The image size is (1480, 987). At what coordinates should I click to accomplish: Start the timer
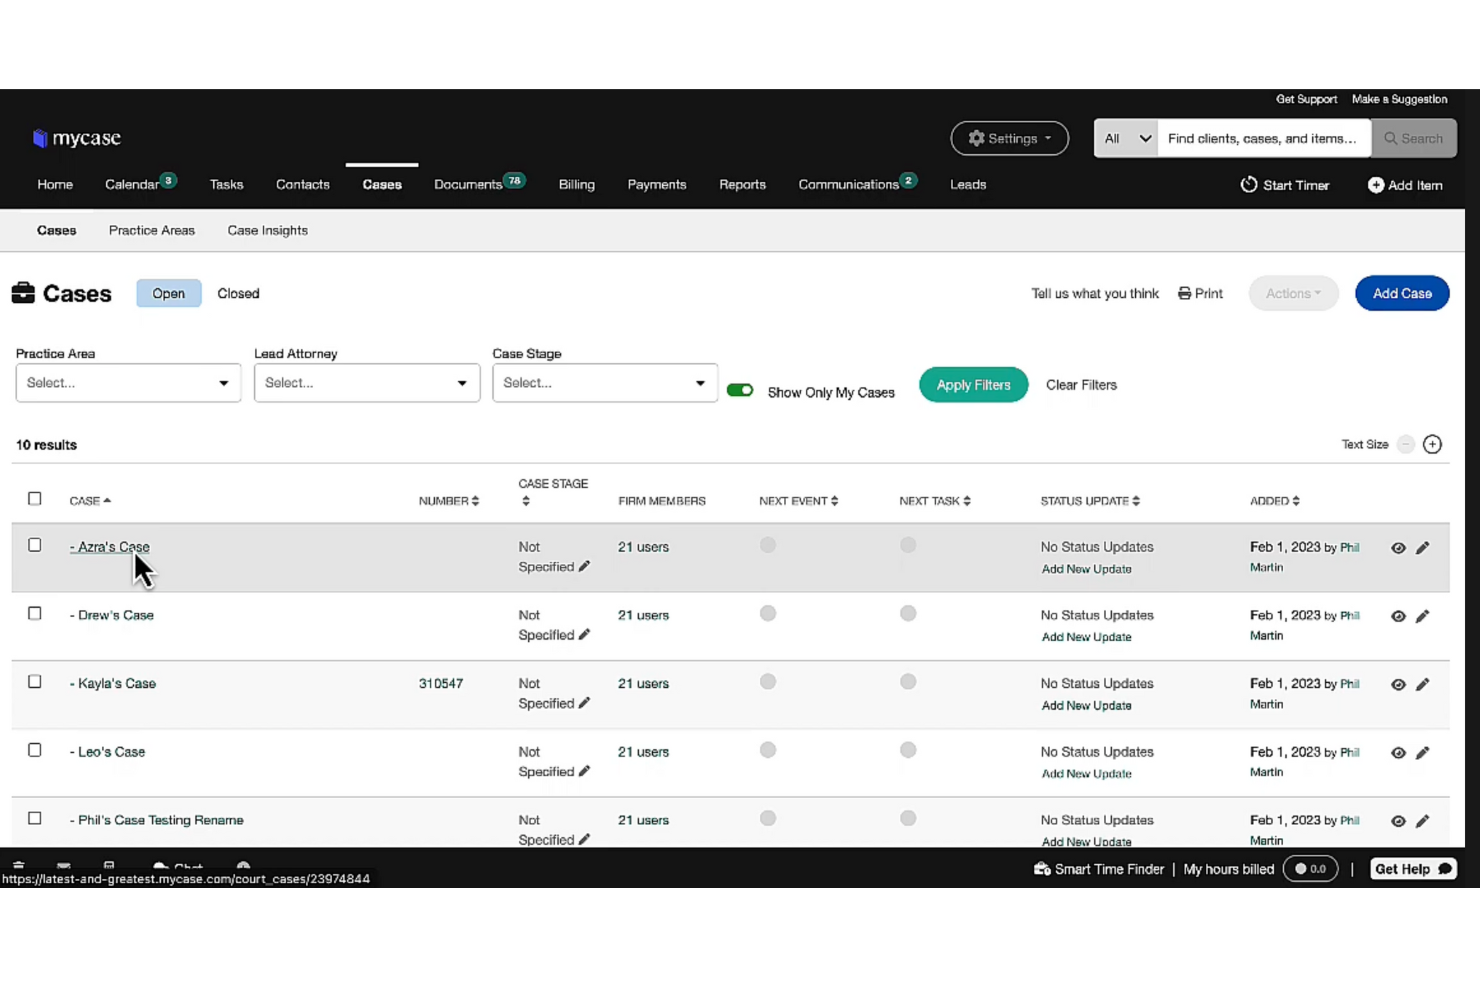pos(1284,185)
